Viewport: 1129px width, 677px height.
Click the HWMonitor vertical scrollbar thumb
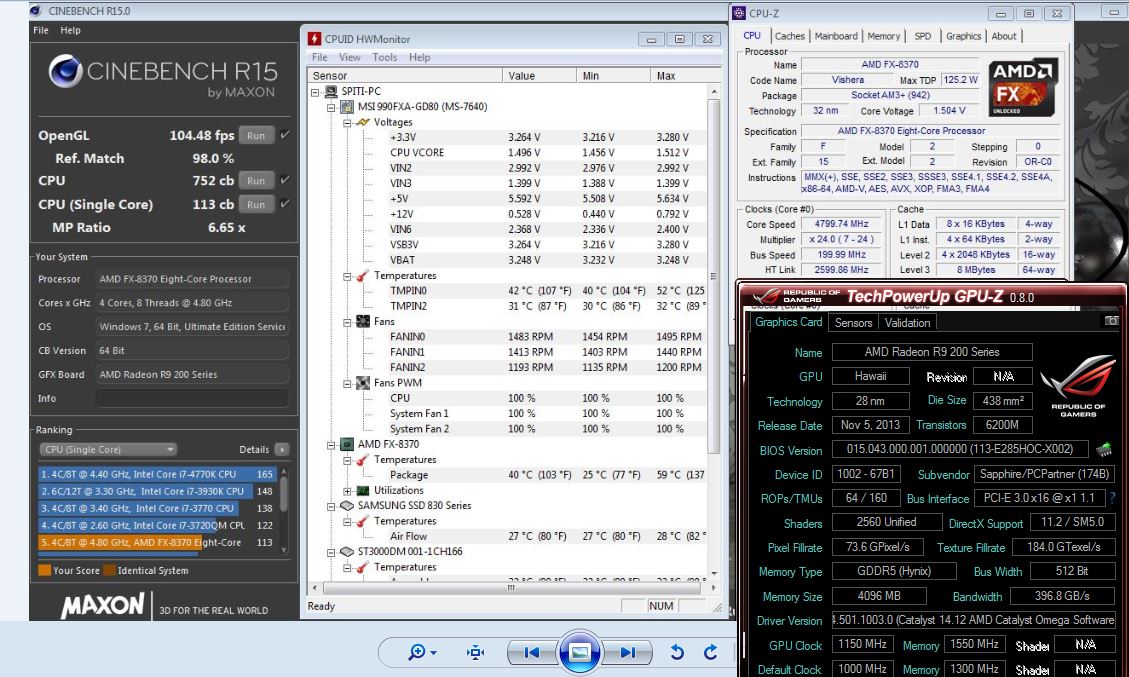point(714,277)
